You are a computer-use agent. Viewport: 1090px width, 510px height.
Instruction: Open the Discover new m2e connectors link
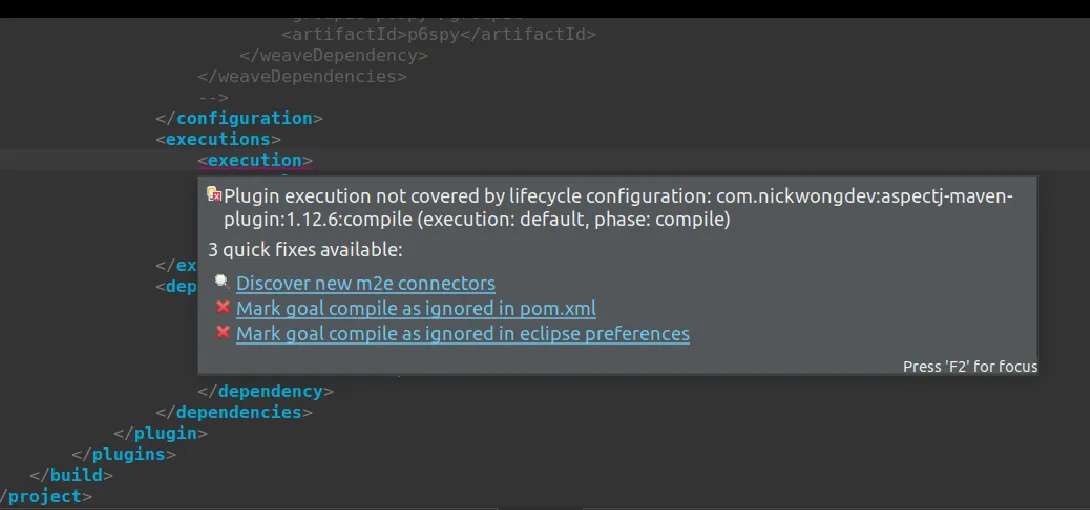pyautogui.click(x=365, y=283)
